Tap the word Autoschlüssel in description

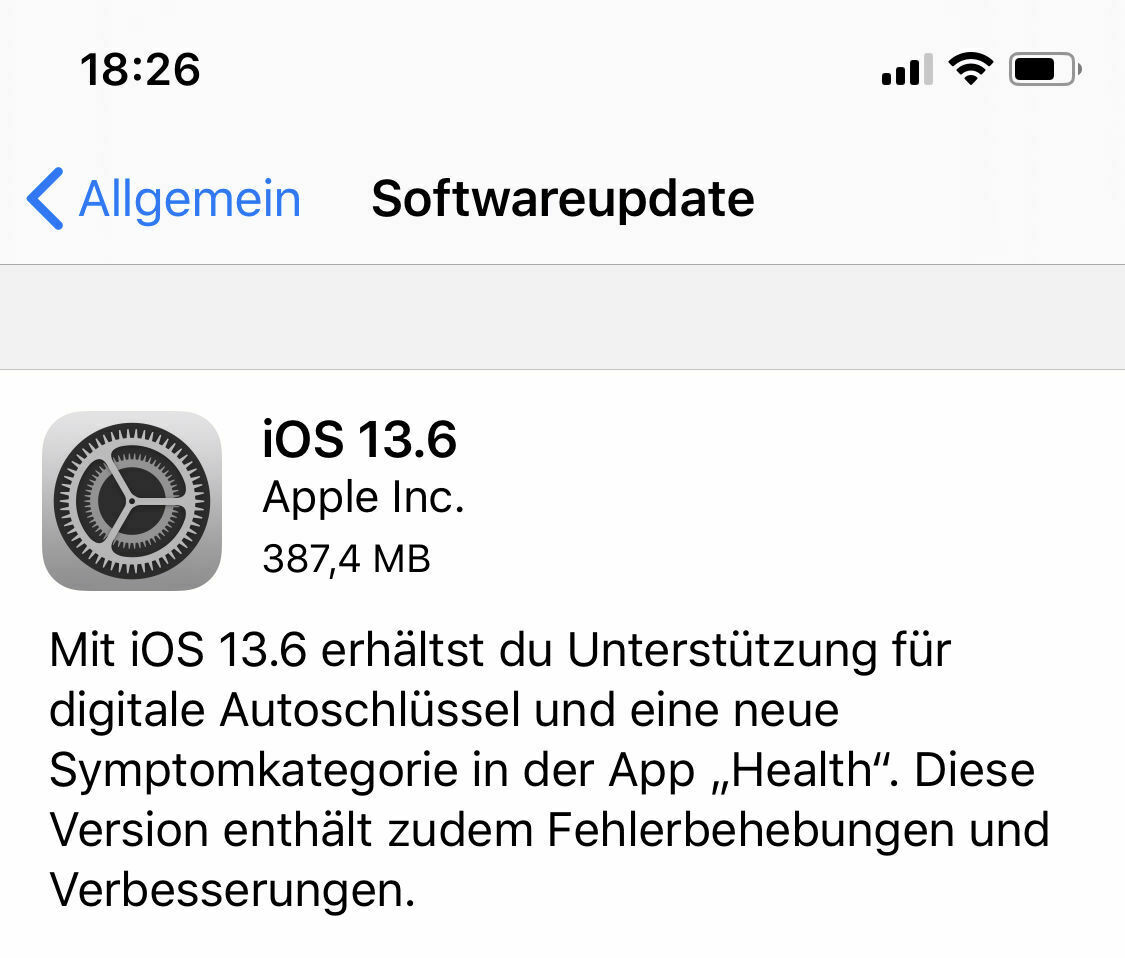point(369,710)
